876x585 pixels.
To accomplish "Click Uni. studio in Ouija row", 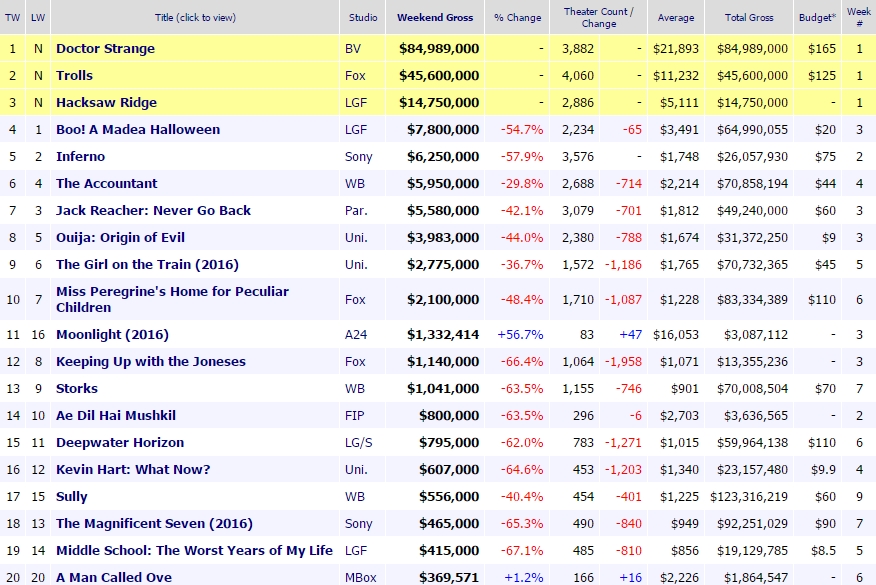I will pyautogui.click(x=356, y=237).
